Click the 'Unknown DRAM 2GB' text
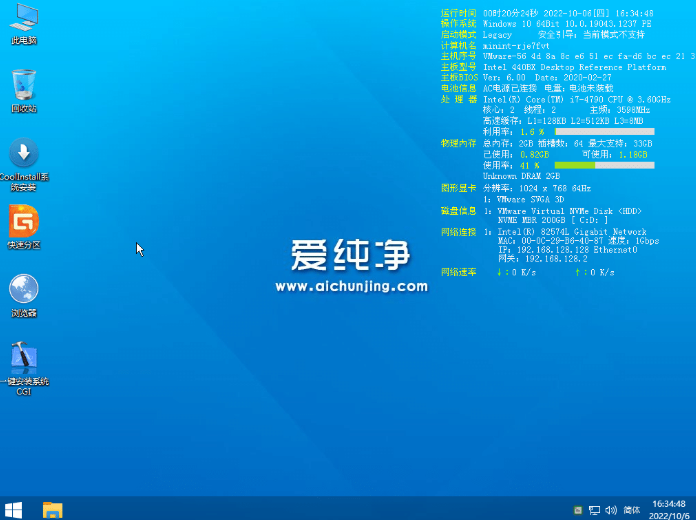Screen dimensions: 696x520 coord(522,176)
